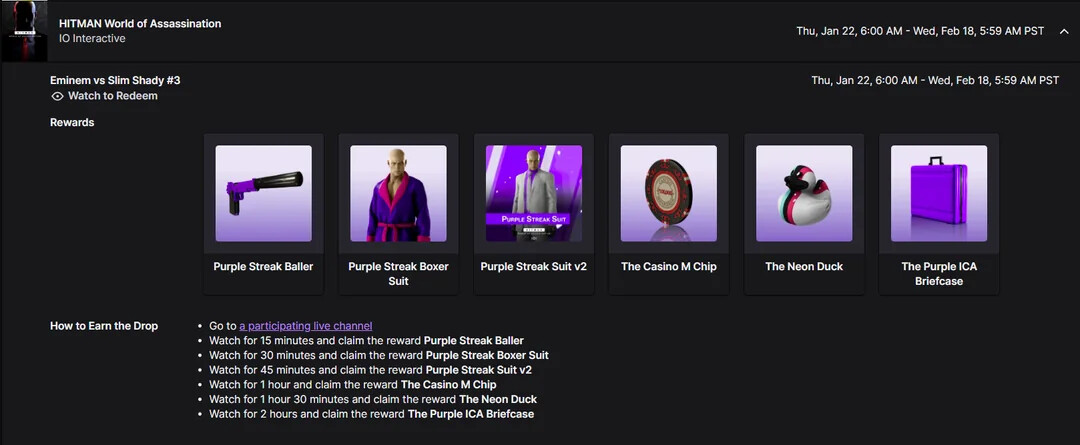1080x445 pixels.
Task: Click The Purple ICA Briefcase card caption
Action: (938, 274)
